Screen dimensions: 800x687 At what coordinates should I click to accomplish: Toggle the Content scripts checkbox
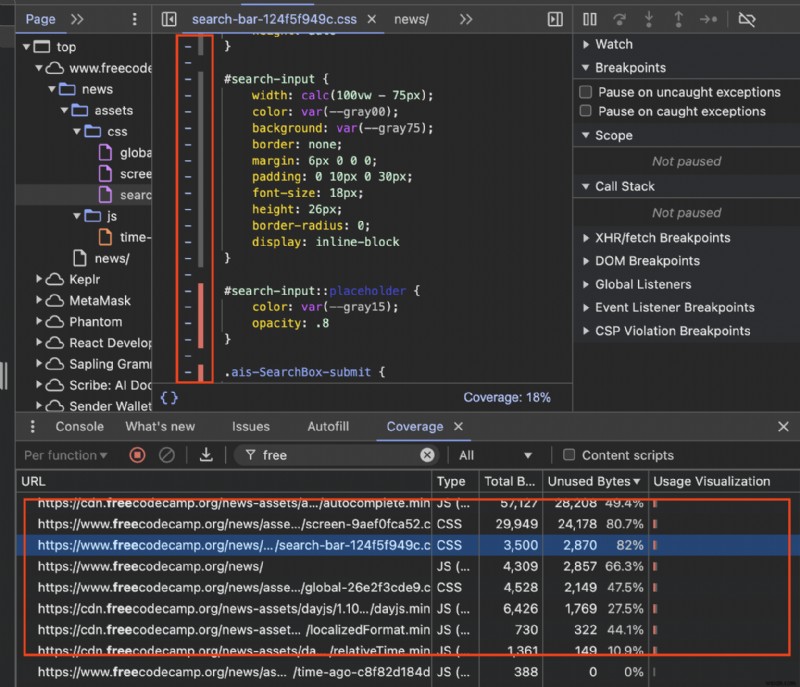click(569, 455)
